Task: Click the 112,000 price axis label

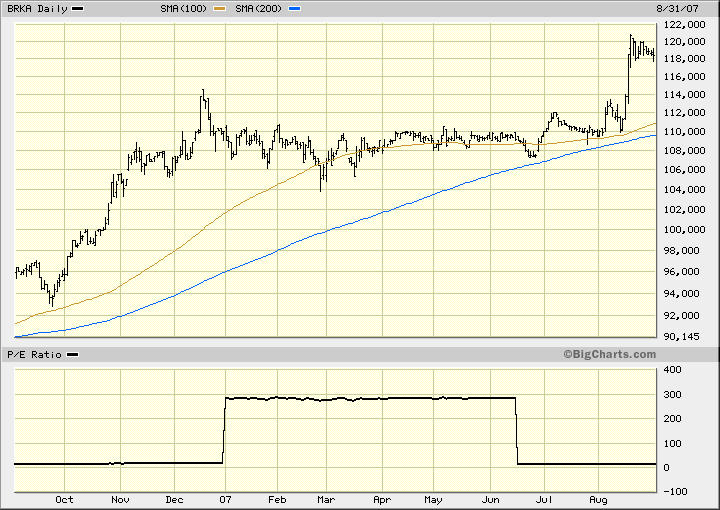Action: click(685, 113)
